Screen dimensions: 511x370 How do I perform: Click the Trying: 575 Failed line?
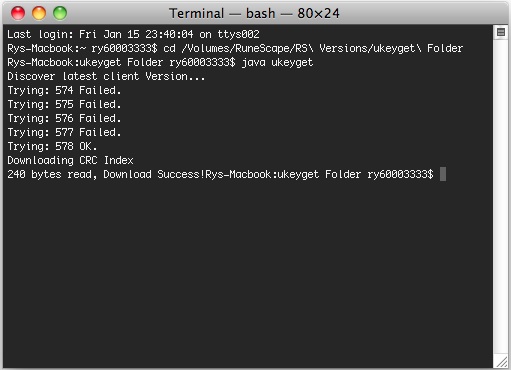[64, 105]
